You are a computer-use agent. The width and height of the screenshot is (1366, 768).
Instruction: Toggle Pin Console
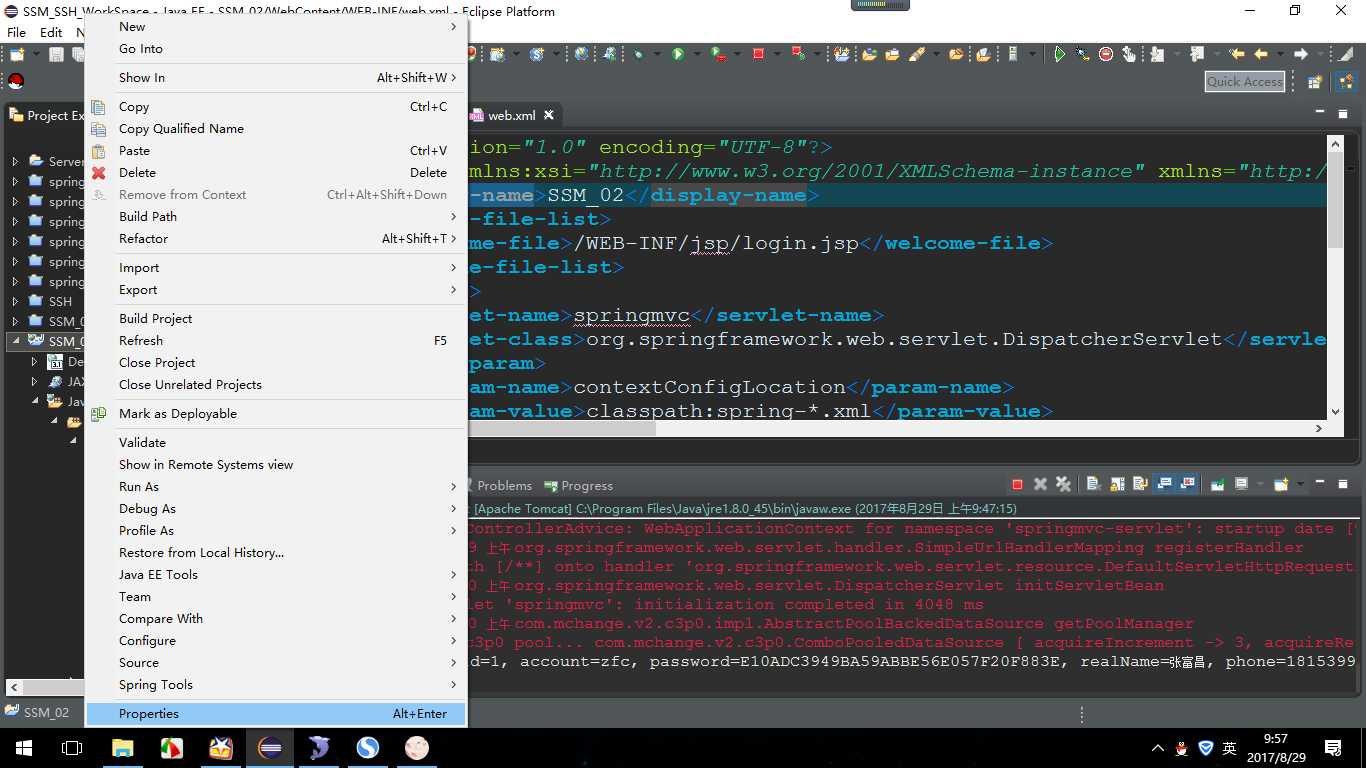click(1218, 485)
